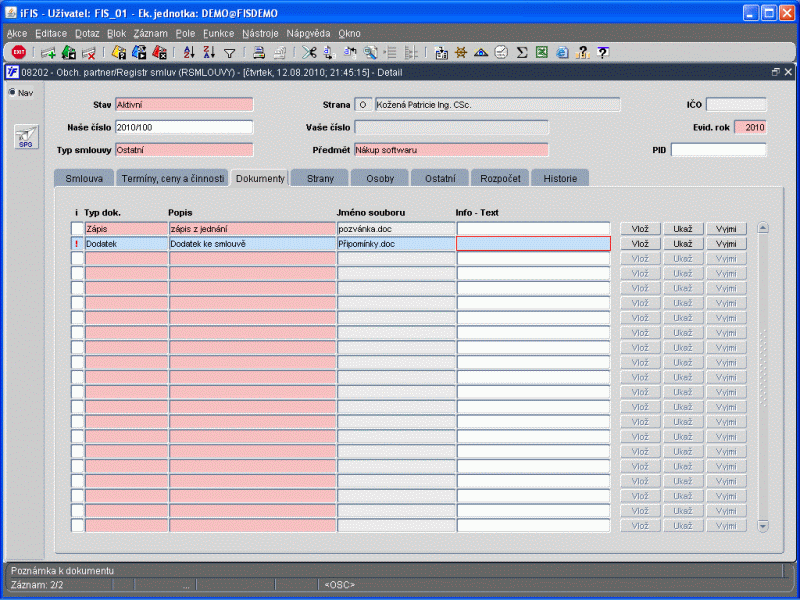
Task: Click the empty PID input field
Action: click(x=718, y=150)
